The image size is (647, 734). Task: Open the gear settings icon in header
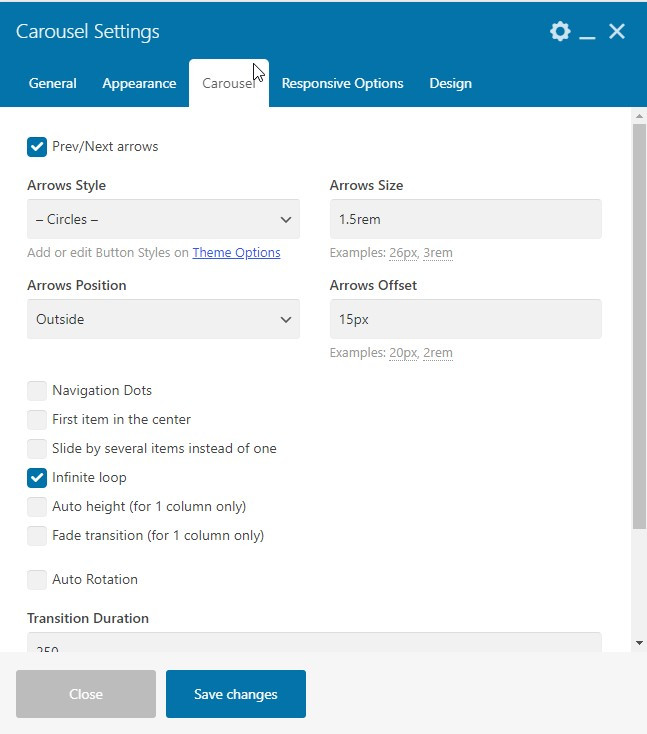tap(560, 31)
